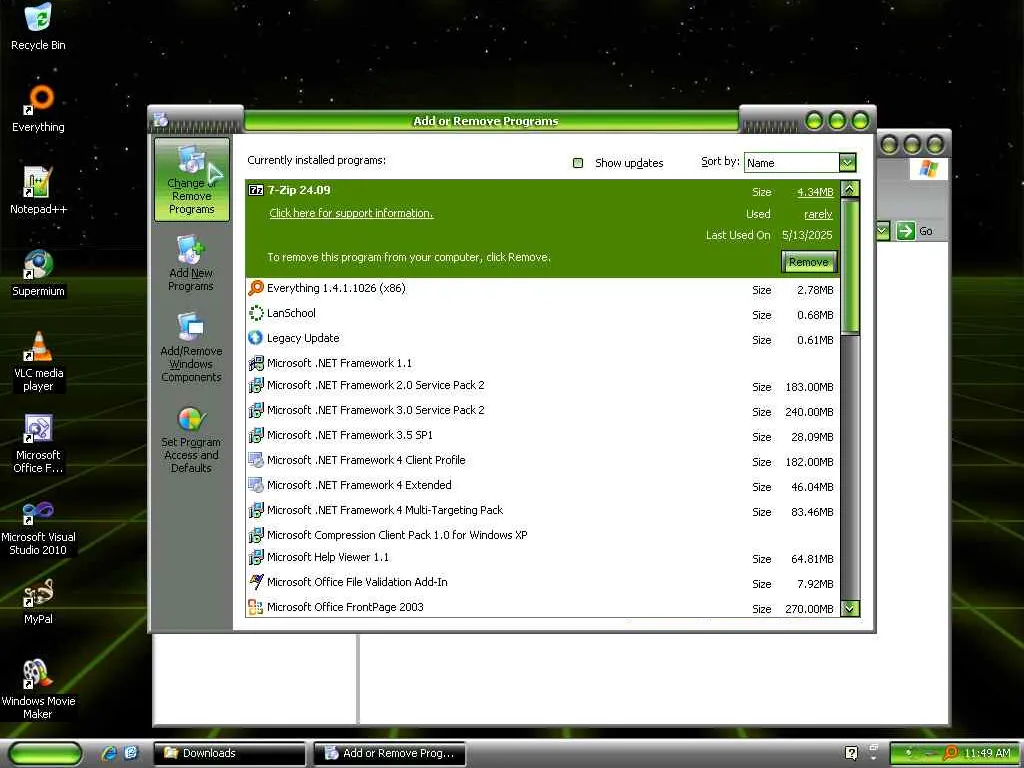The height and width of the screenshot is (768, 1024).
Task: Enable the Show updates checkbox
Action: 577,163
